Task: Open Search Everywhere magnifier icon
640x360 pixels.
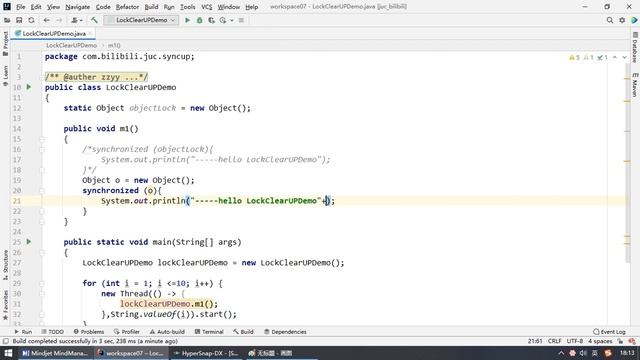Action: click(609, 20)
